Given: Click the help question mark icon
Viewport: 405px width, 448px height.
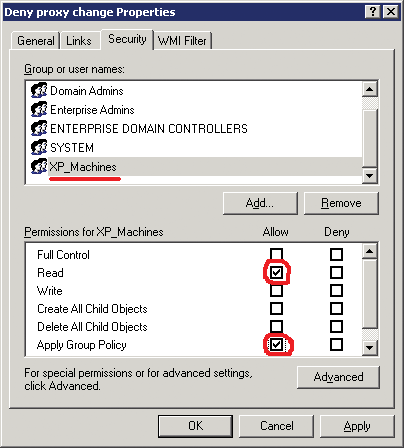Looking at the screenshot, I should click(373, 12).
